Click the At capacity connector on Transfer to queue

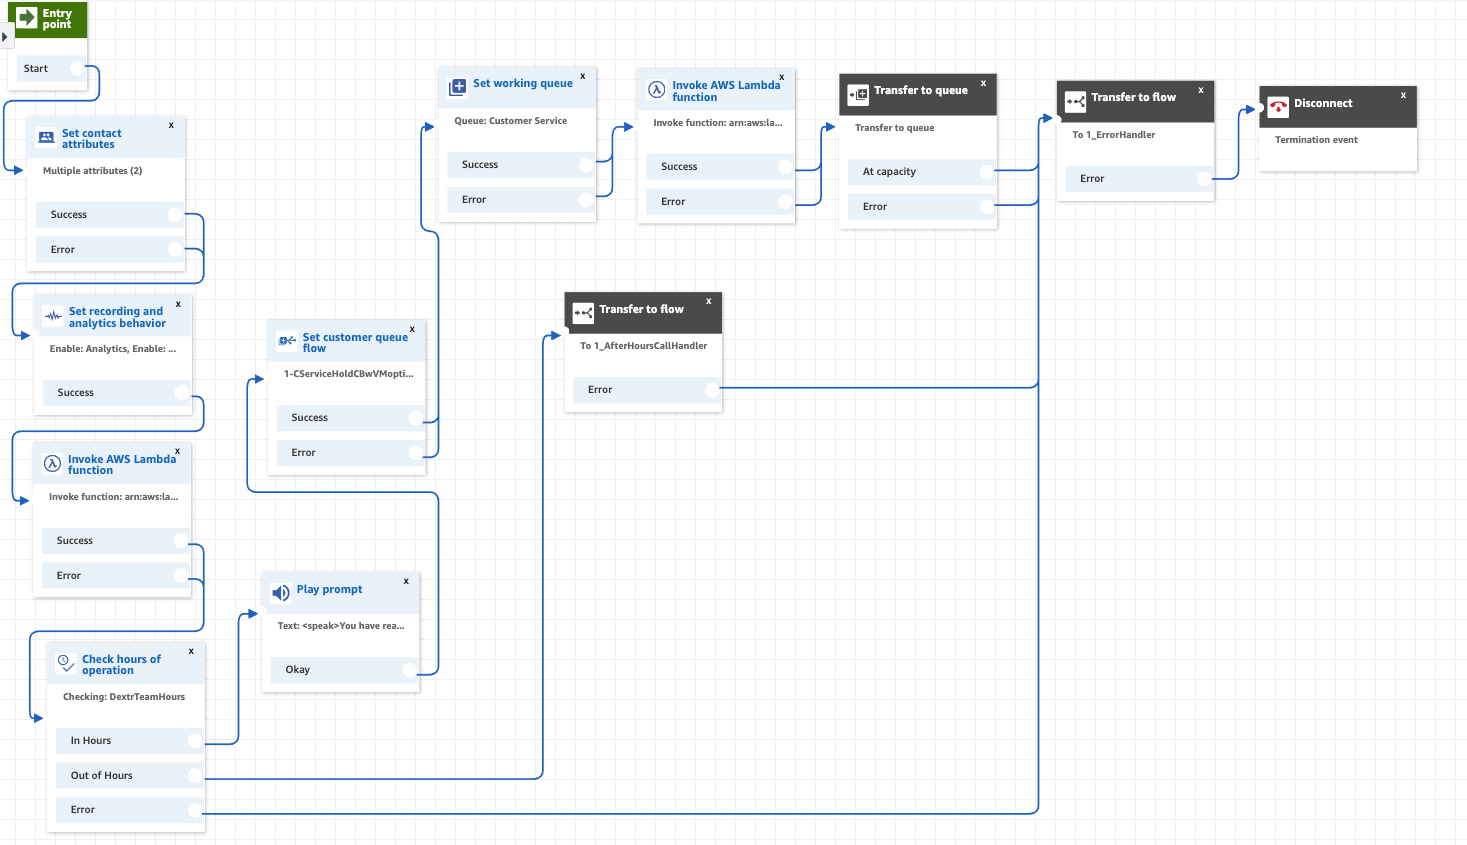(987, 172)
